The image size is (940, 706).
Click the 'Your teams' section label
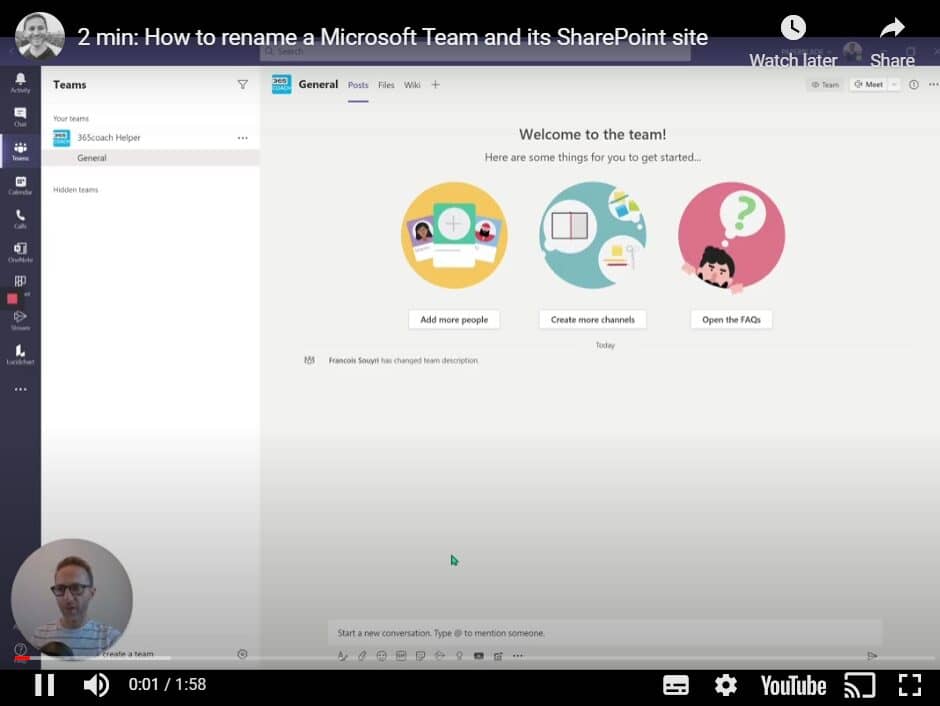(x=71, y=119)
